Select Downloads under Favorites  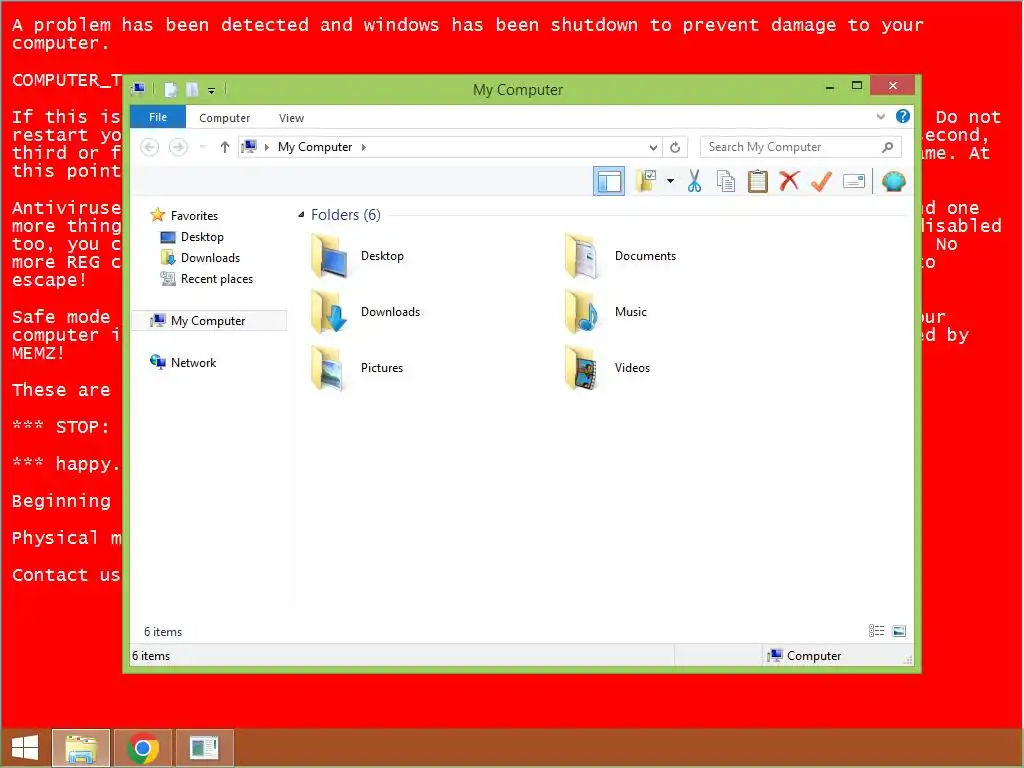(x=200, y=257)
